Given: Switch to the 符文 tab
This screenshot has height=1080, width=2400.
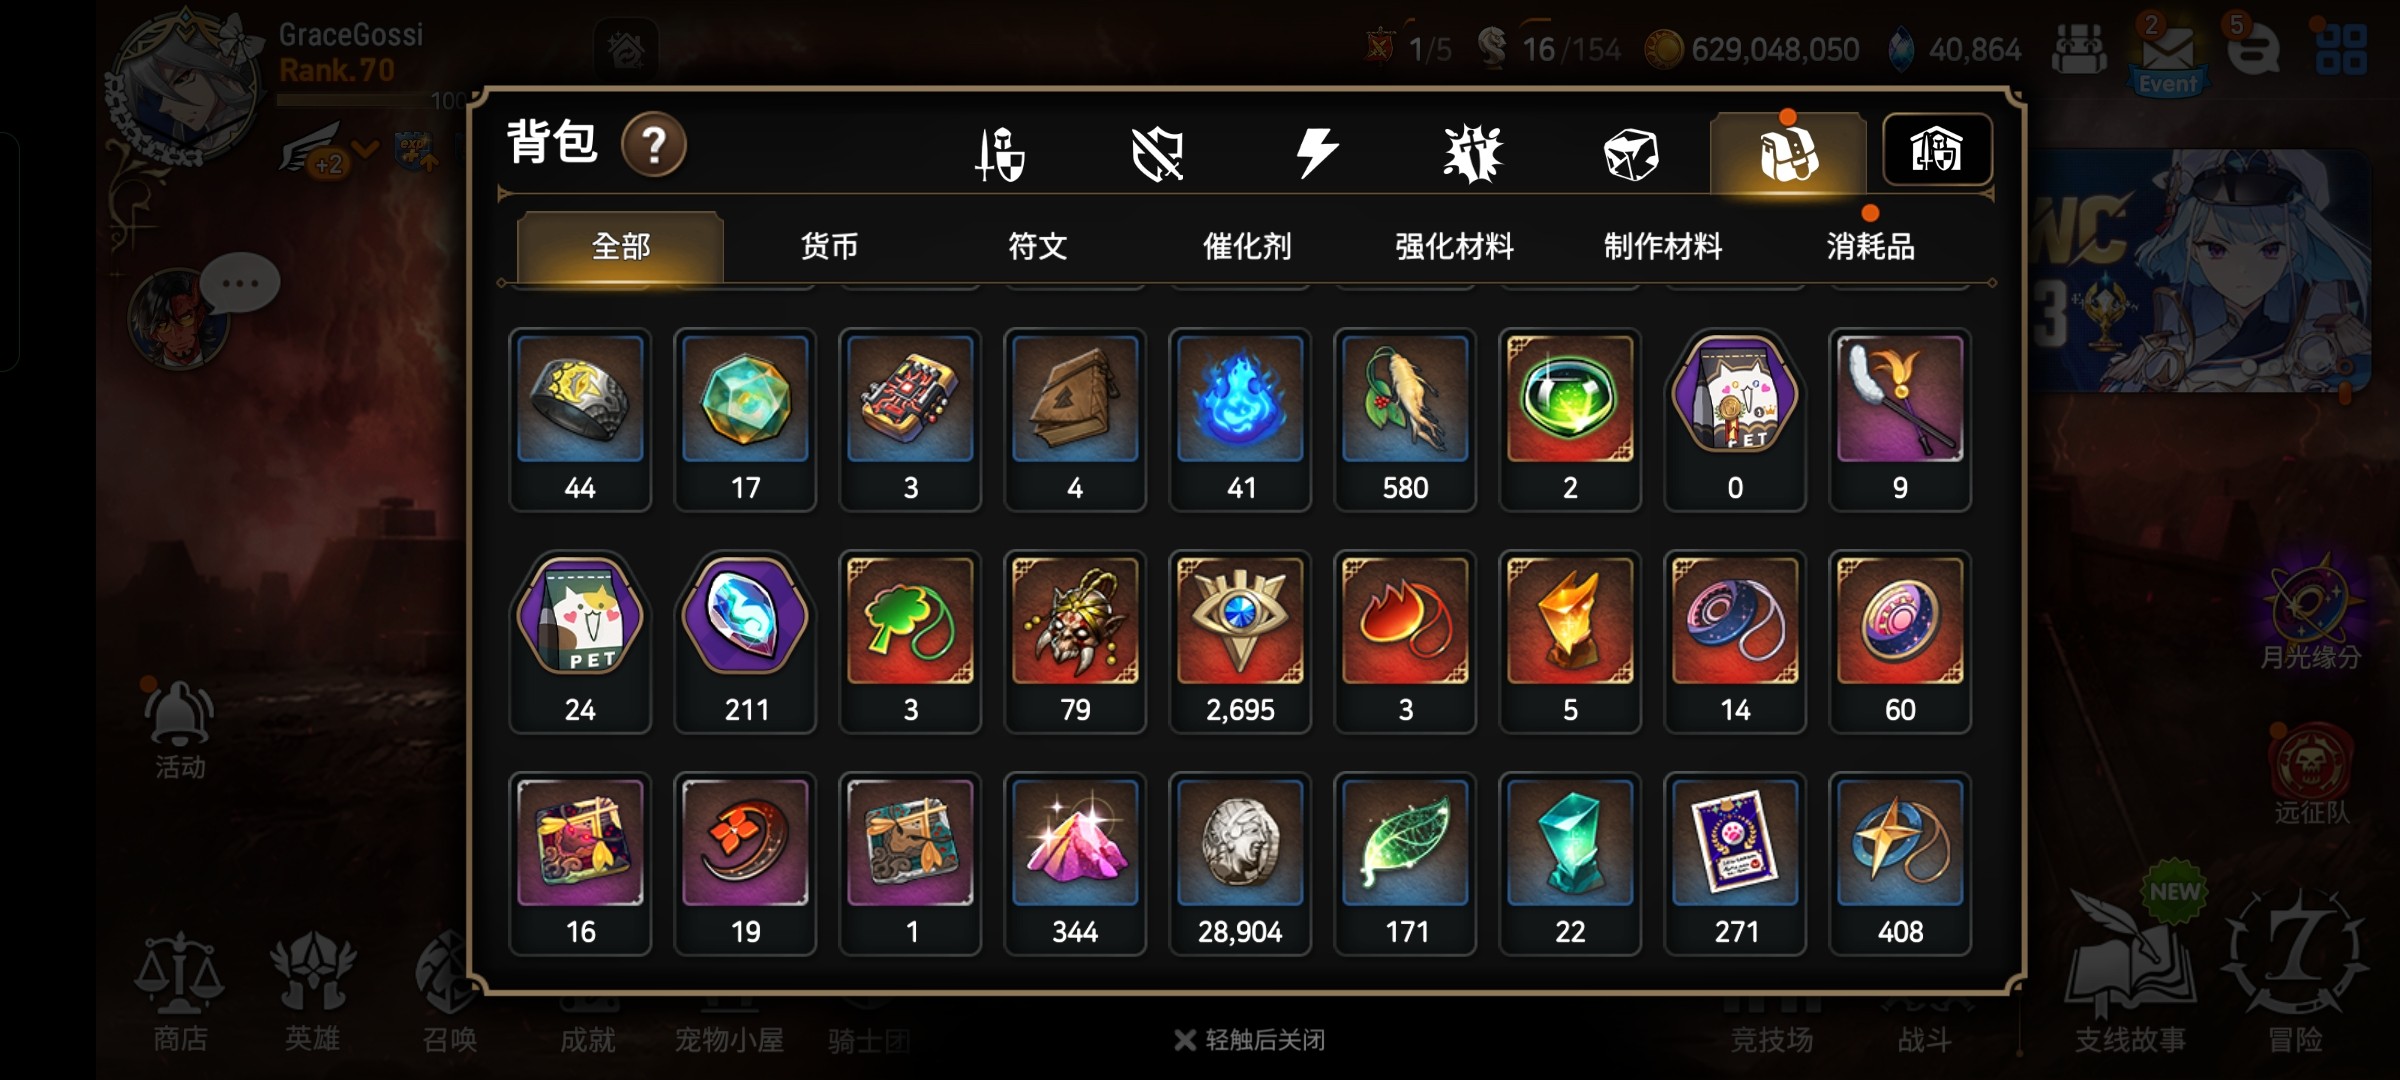Looking at the screenshot, I should click(x=1038, y=246).
